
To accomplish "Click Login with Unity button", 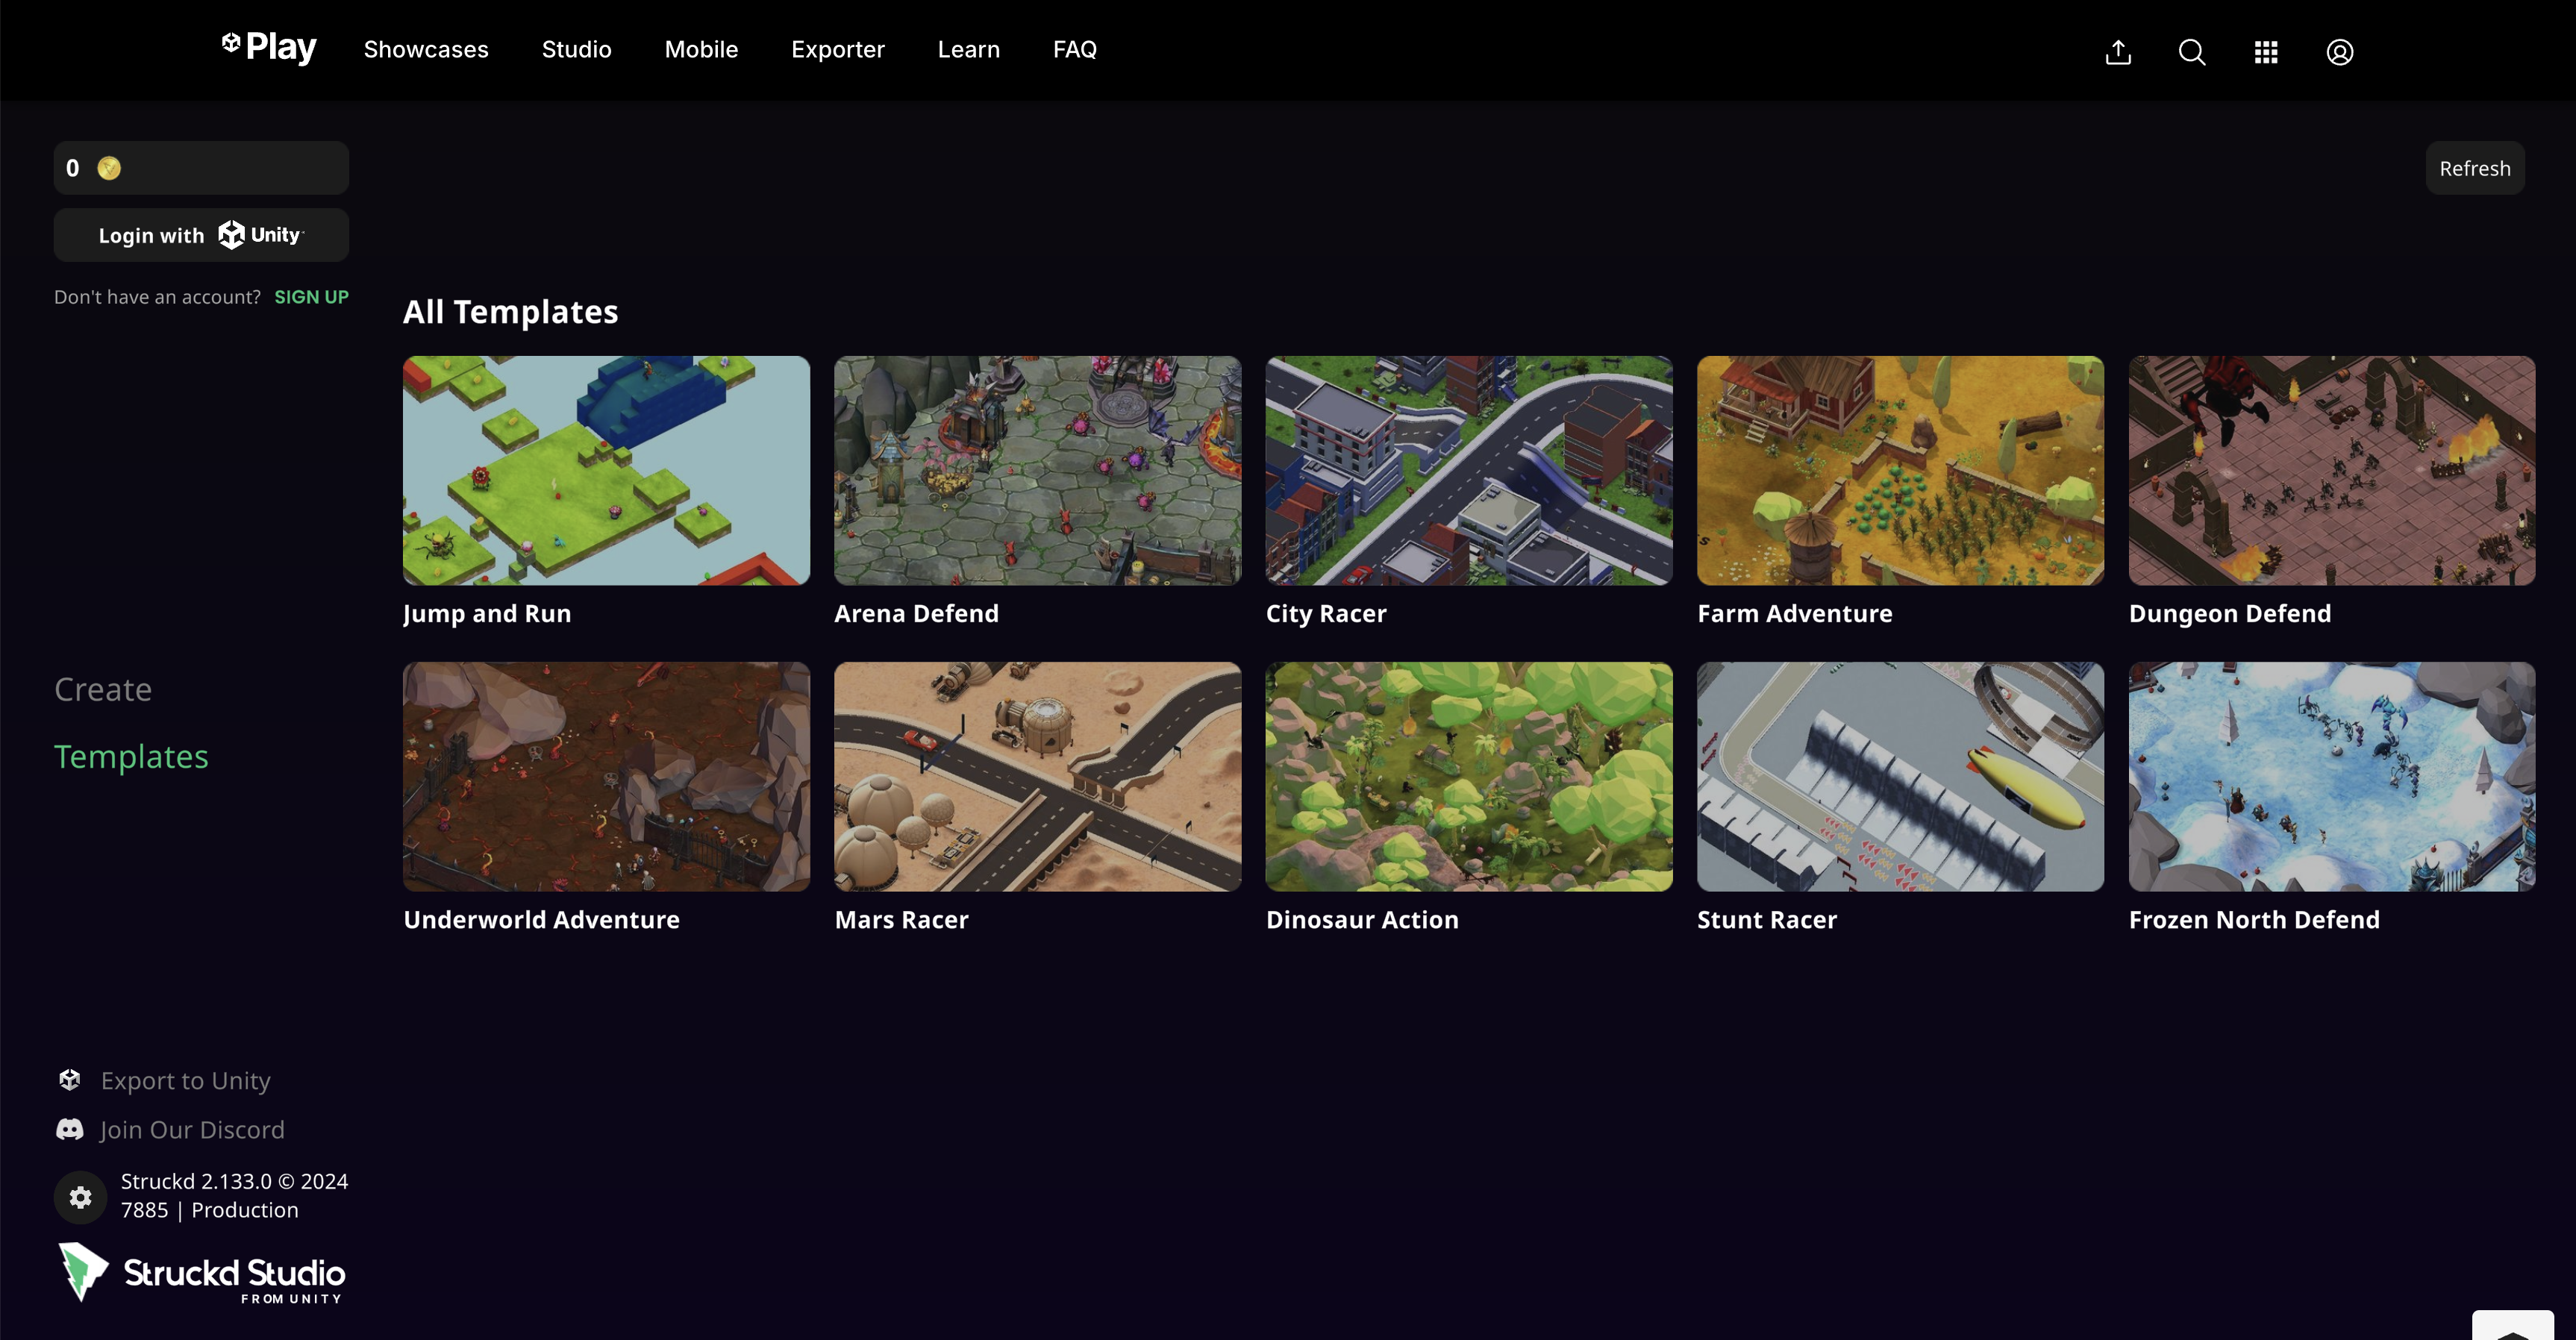I will [x=201, y=235].
